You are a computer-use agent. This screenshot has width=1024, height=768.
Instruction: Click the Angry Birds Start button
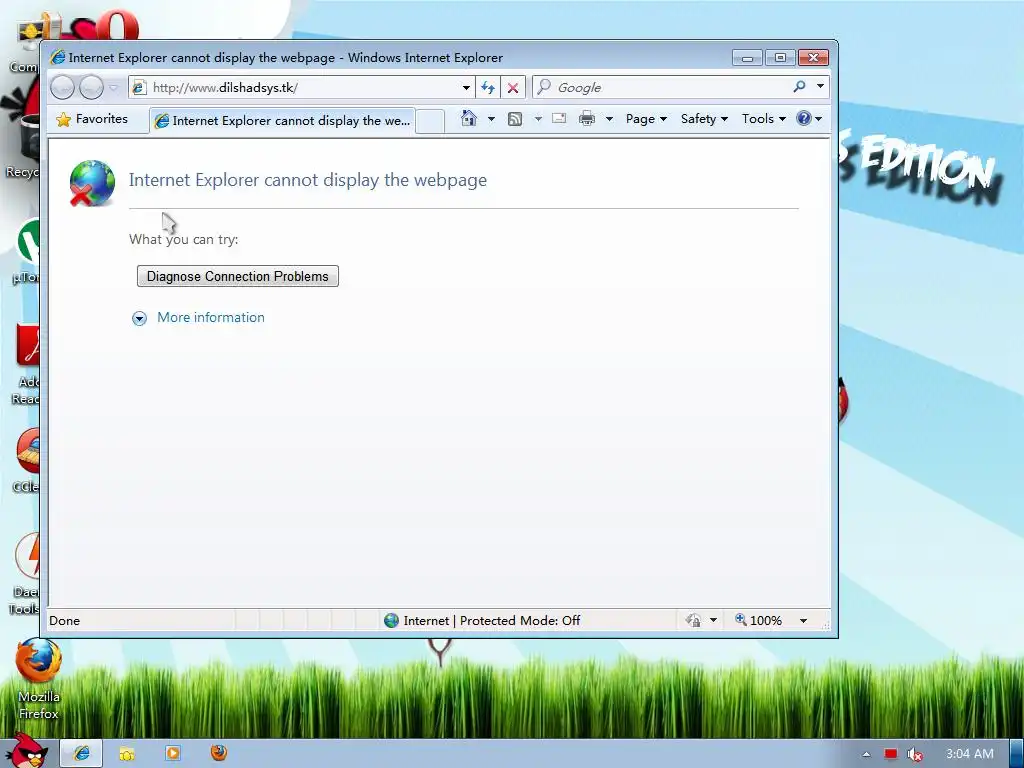pos(26,751)
